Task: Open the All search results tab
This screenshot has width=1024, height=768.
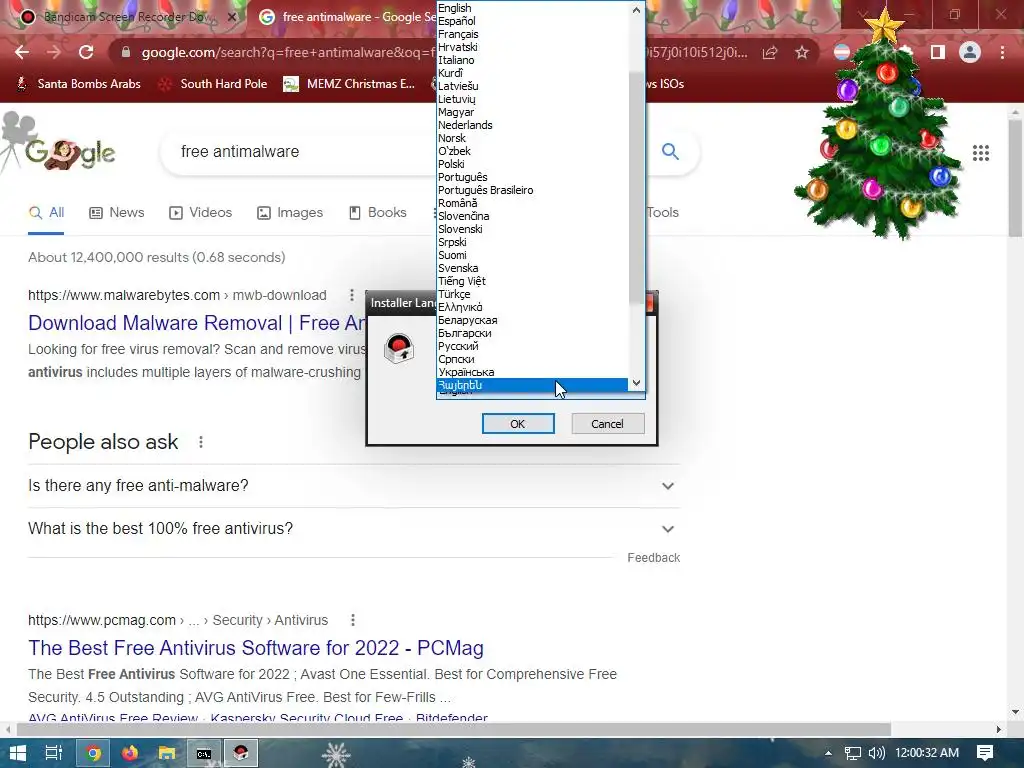Action: click(x=46, y=213)
